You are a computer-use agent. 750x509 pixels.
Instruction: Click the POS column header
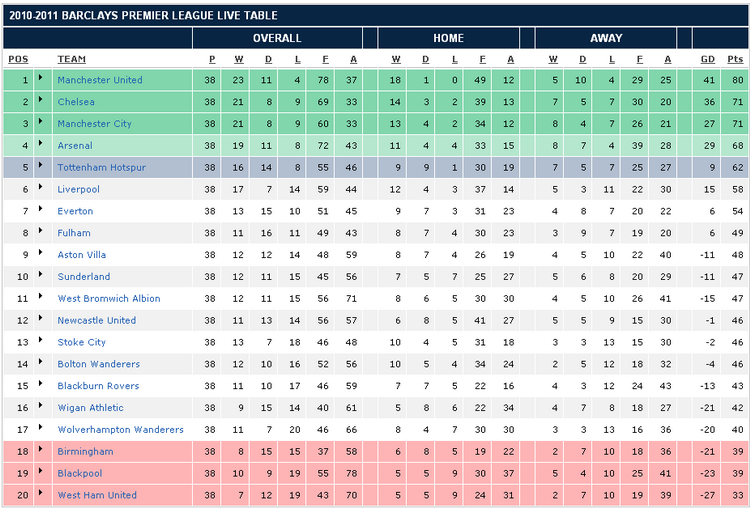pos(18,59)
